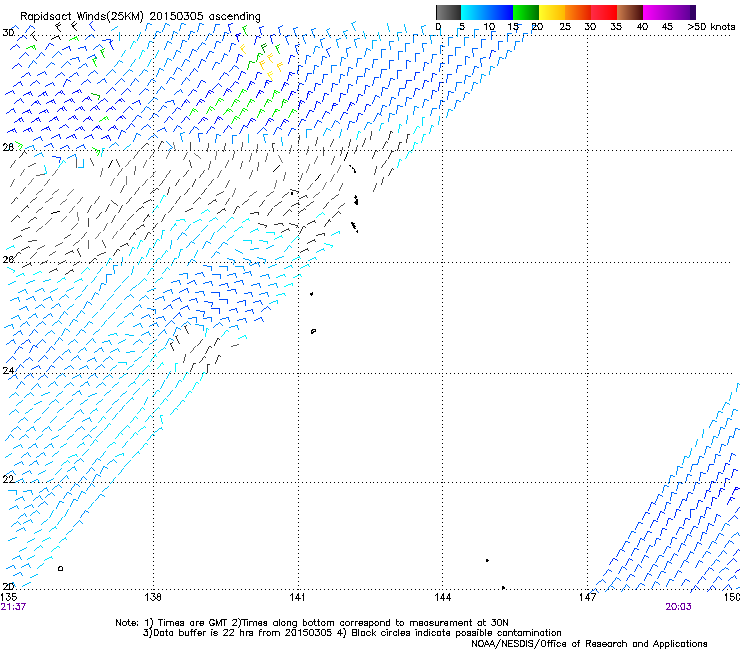Click the latitude label 28
The width and height of the screenshot is (740, 650).
click(x=8, y=147)
